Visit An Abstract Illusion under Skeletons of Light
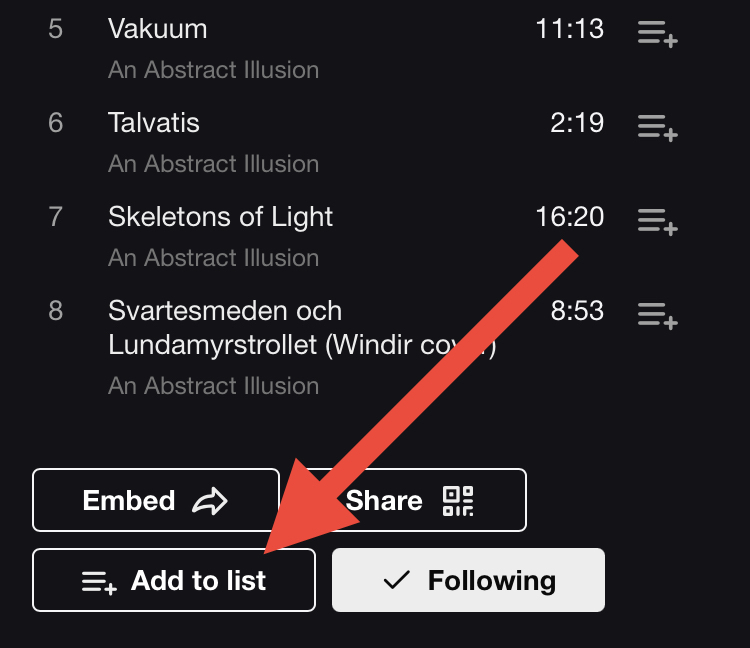 coord(213,258)
